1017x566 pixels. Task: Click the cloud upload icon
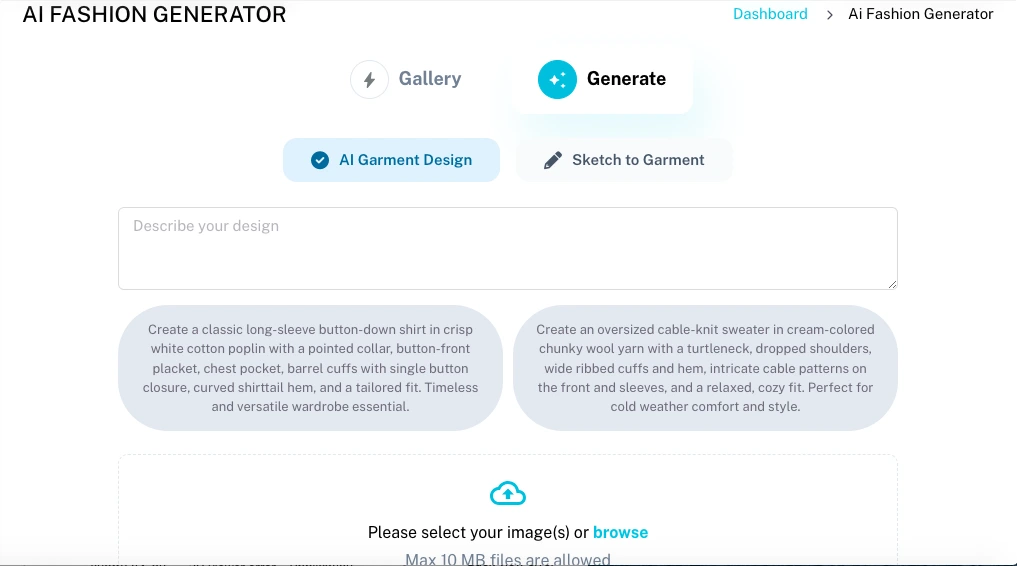(x=508, y=493)
